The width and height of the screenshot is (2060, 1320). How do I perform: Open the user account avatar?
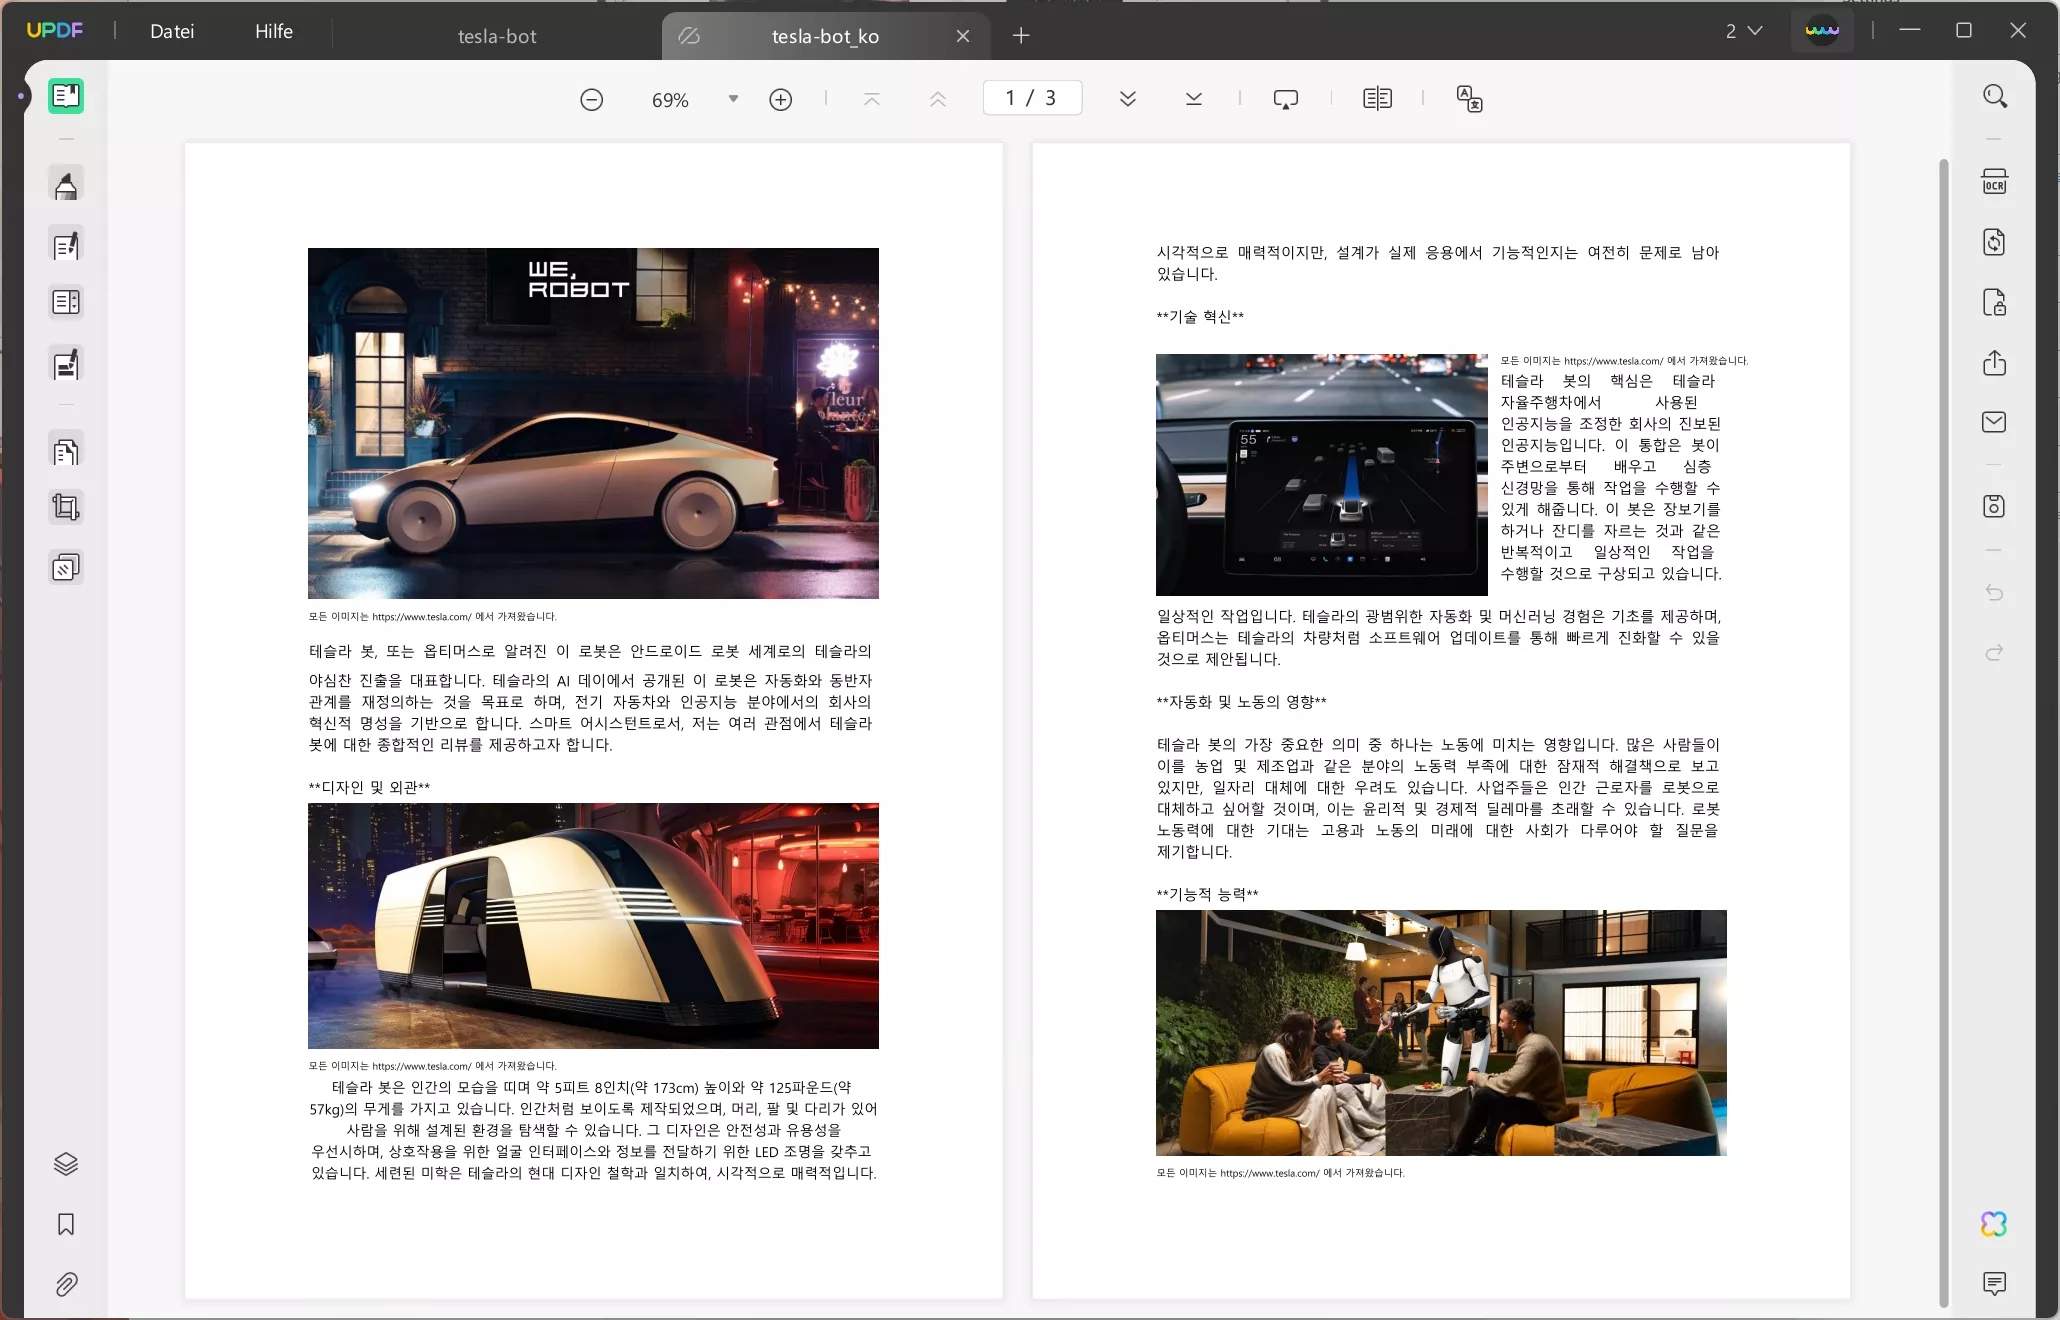(1822, 31)
